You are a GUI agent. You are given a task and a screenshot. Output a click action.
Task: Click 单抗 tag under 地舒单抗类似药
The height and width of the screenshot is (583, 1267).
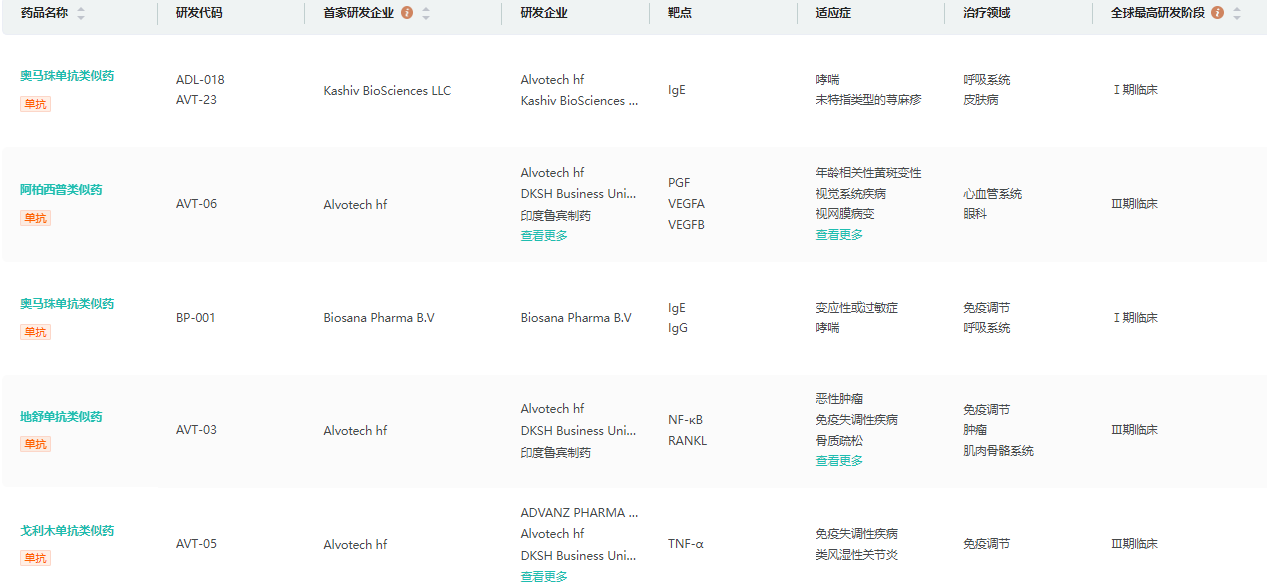pos(35,444)
